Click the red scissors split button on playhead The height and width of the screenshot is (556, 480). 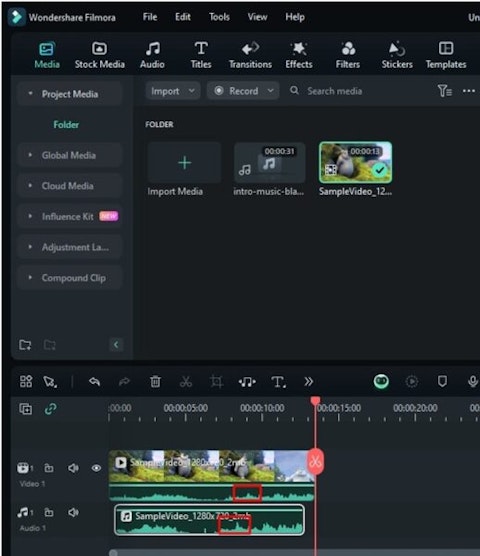(315, 462)
